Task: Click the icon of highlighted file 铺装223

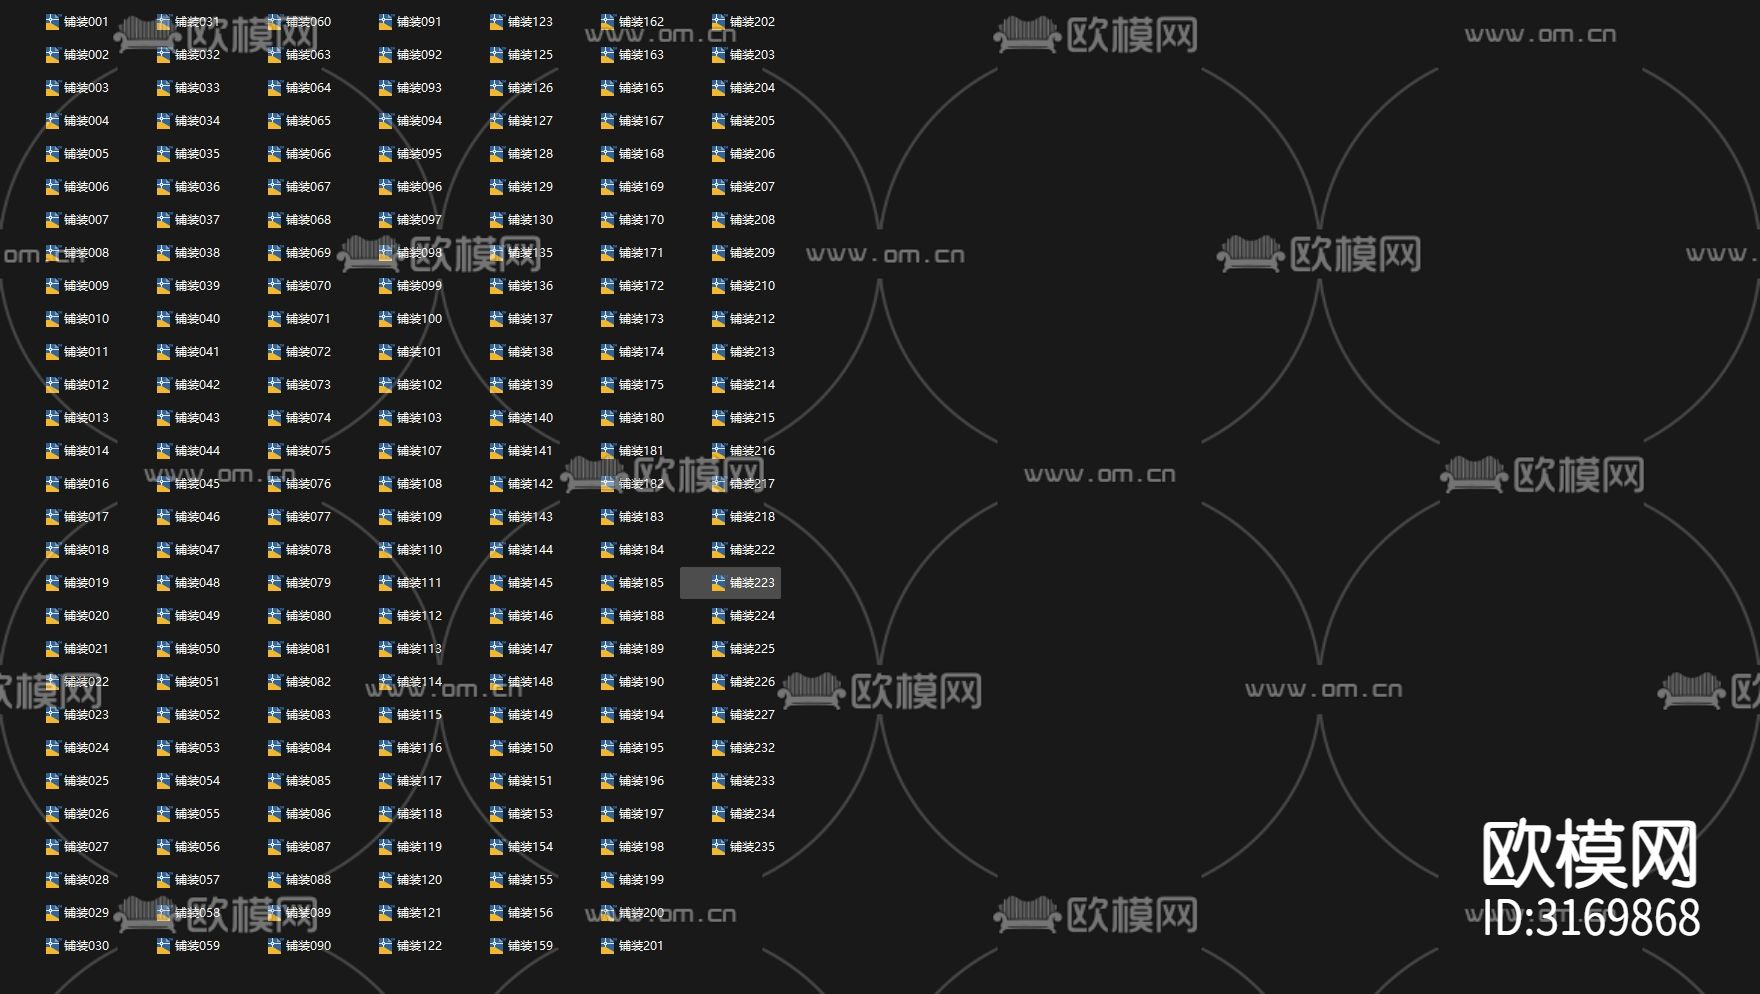Action: [x=718, y=583]
